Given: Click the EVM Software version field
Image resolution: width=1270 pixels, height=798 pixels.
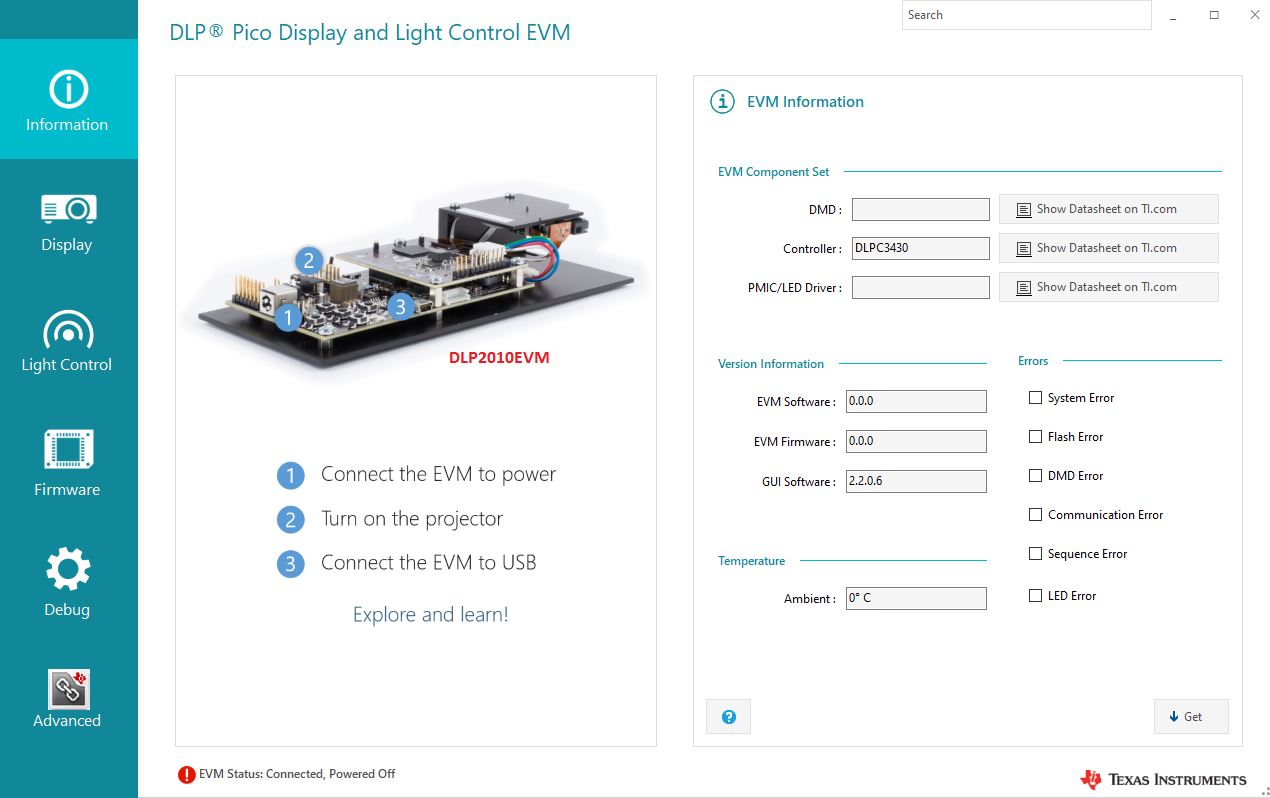Looking at the screenshot, I should (916, 401).
